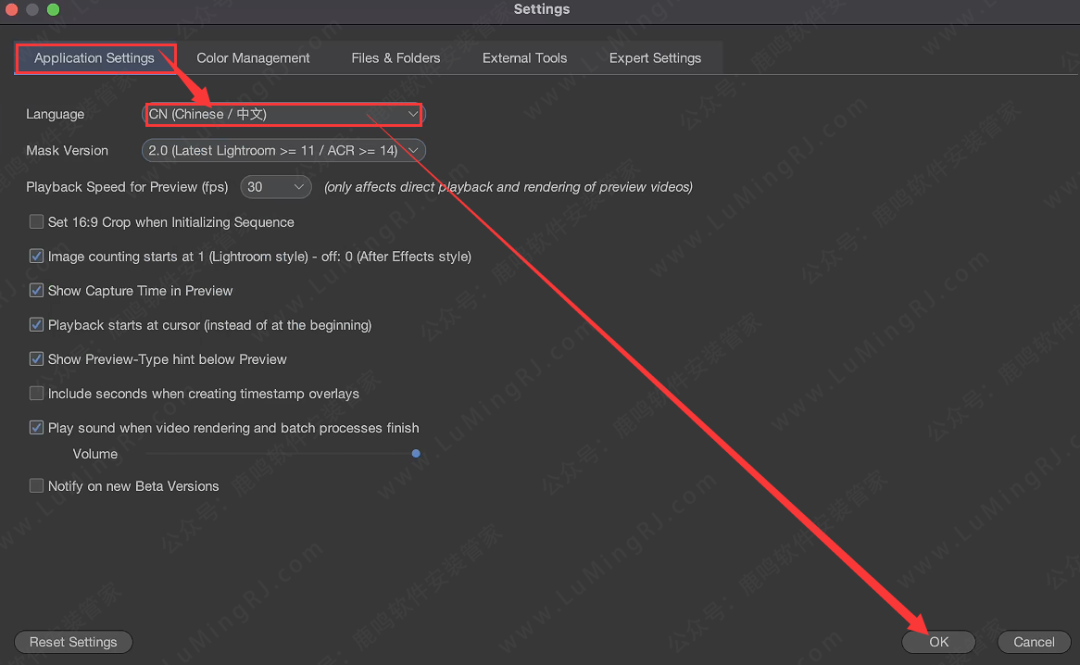Open the Files & Folders tab
Image resolution: width=1080 pixels, height=665 pixels.
tap(395, 58)
